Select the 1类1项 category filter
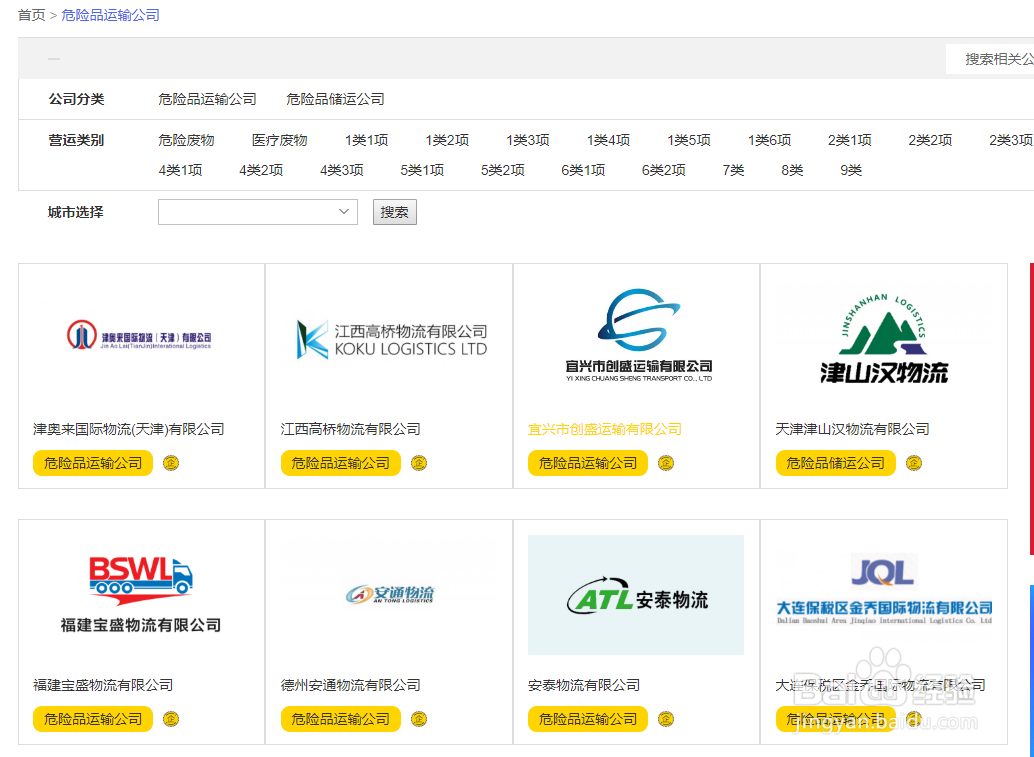The image size is (1034, 757). click(367, 140)
